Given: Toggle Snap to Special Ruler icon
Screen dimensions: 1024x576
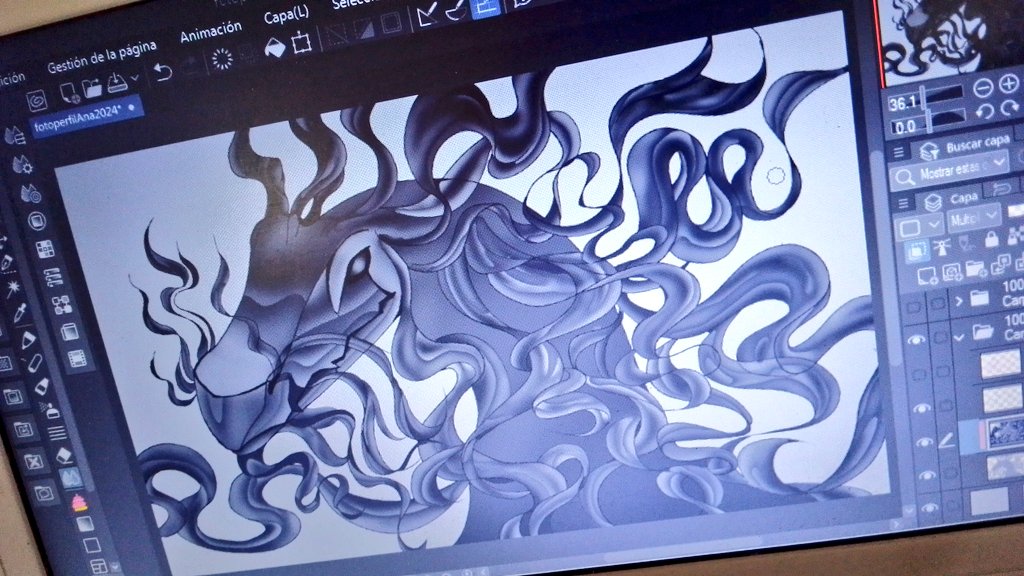Looking at the screenshot, I should (x=456, y=10).
